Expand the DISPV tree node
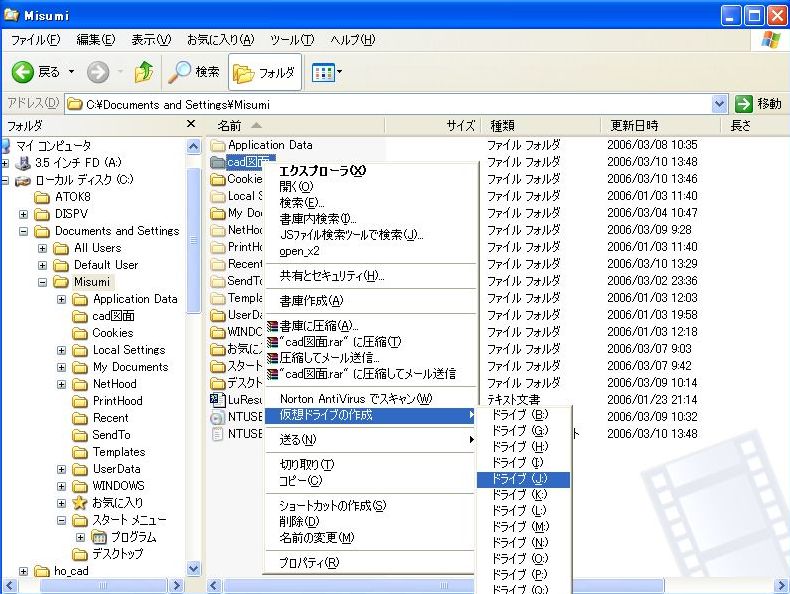Screen dimensions: 790x594 24,214
